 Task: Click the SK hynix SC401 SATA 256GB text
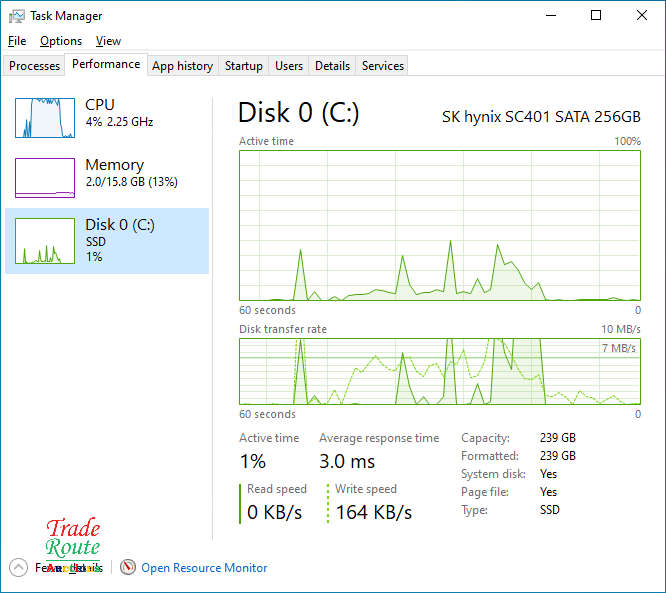point(541,117)
